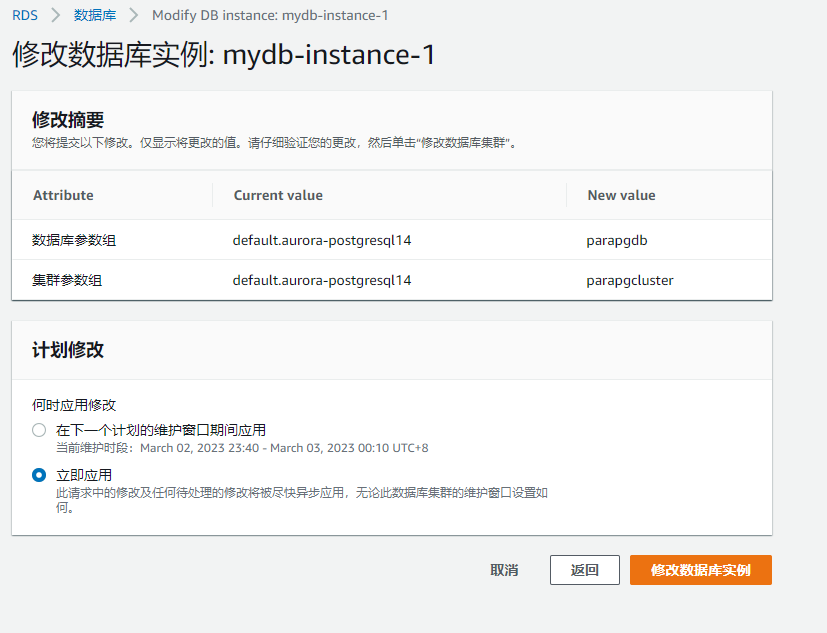Image resolution: width=827 pixels, height=633 pixels.
Task: Click new value parapgdb
Action: point(617,241)
